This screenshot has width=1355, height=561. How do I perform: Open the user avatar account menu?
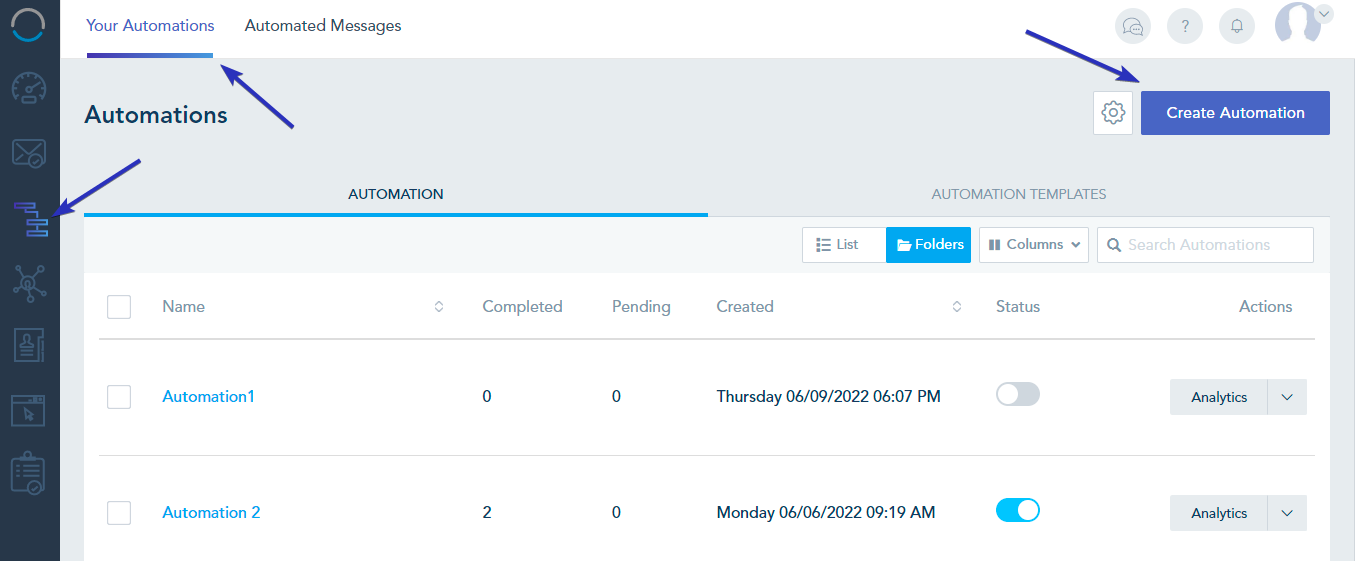(1301, 22)
